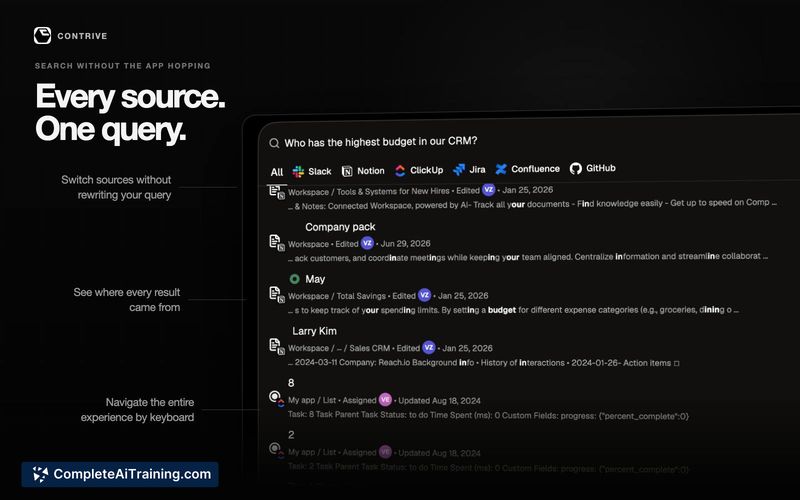The height and width of the screenshot is (500, 800).
Task: Click the 'See where every result came from' caption
Action: (x=127, y=299)
